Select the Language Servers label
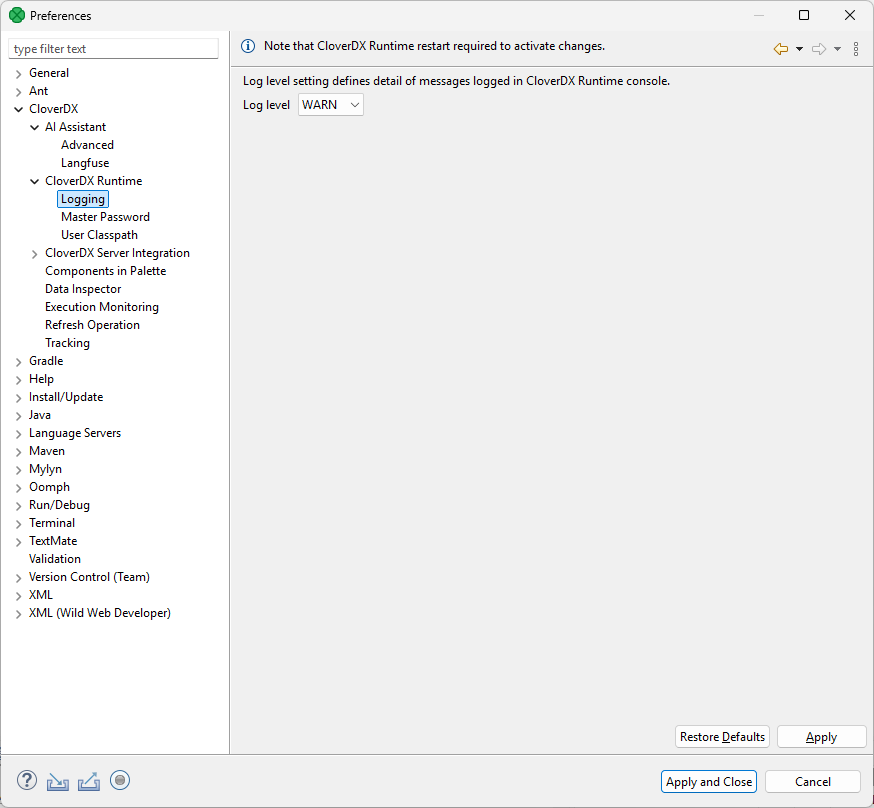Screen dimensions: 874x808 pyautogui.click(x=75, y=433)
